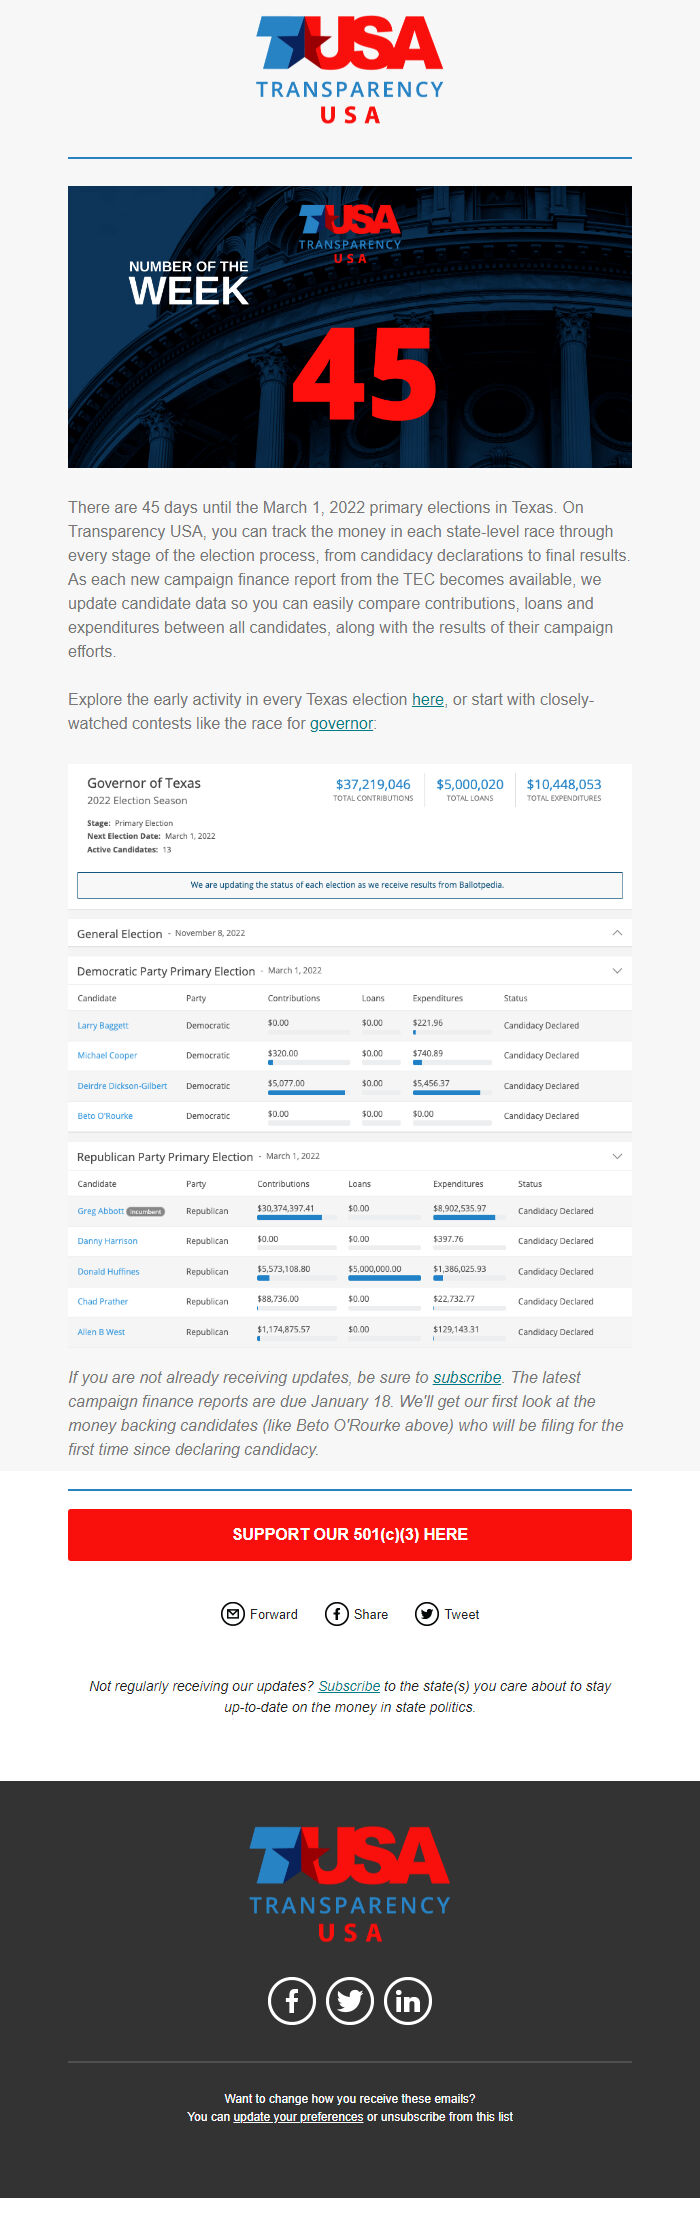Open the footer LinkedIn circle icon
The image size is (700, 2216).
point(408,2001)
